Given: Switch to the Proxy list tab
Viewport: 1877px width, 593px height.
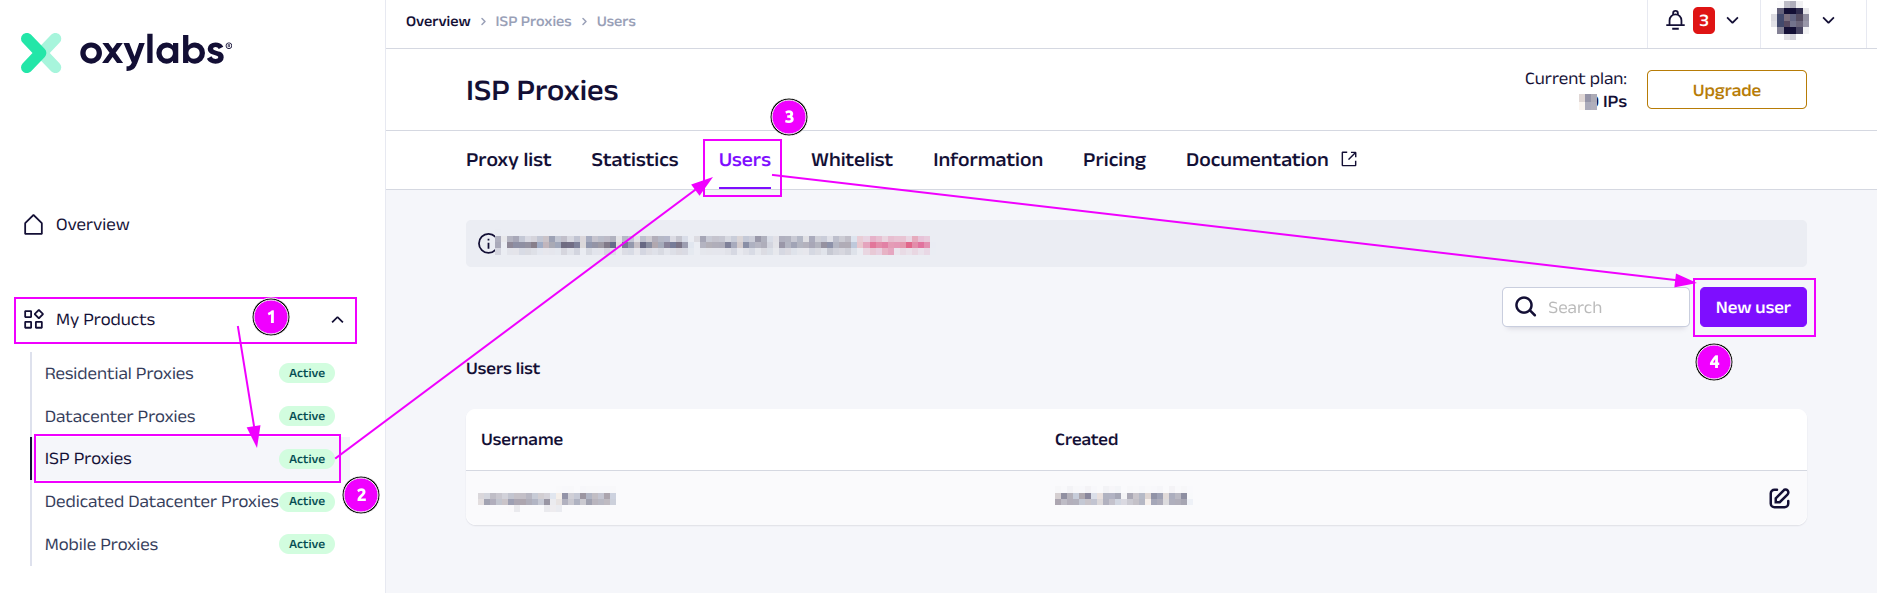Looking at the screenshot, I should [x=508, y=160].
